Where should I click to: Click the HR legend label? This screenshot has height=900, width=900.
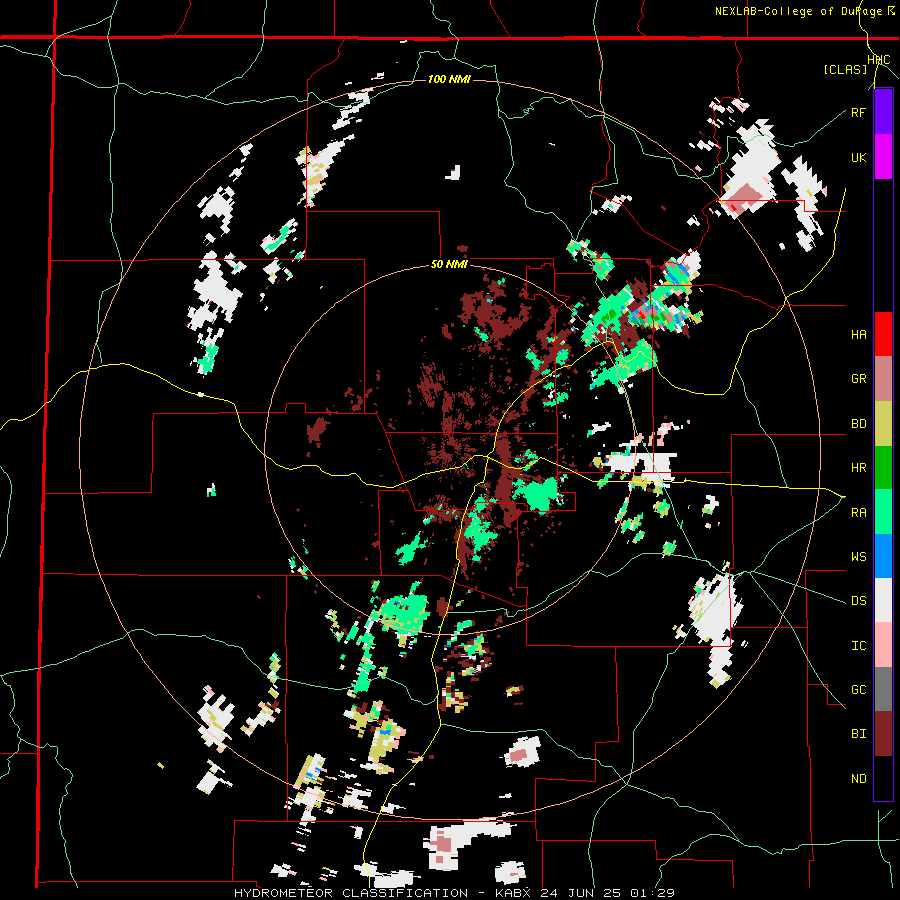pos(858,468)
